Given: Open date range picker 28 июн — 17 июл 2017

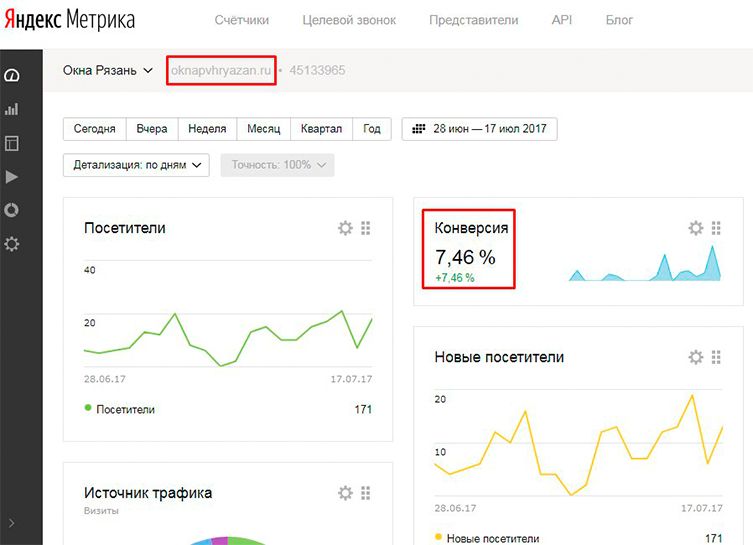Looking at the screenshot, I should tap(479, 129).
